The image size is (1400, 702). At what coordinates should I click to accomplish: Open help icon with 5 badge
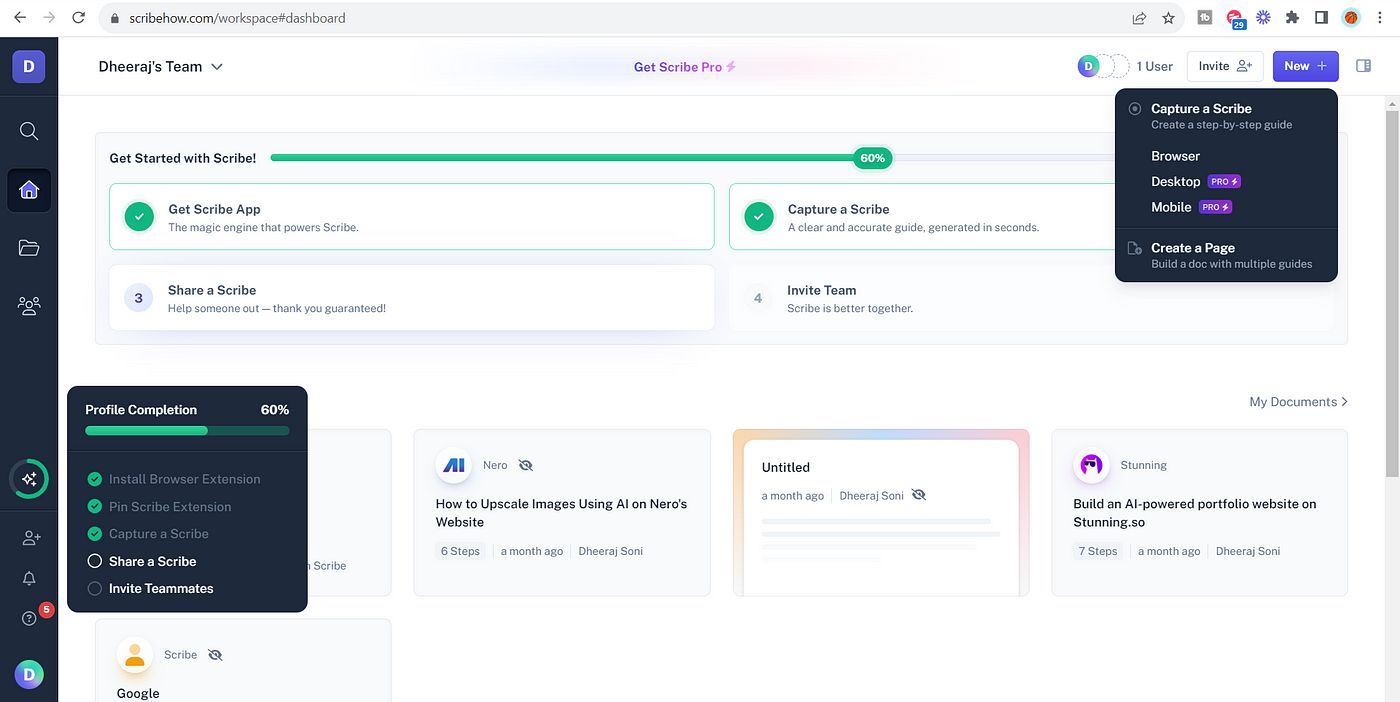tap(31, 618)
